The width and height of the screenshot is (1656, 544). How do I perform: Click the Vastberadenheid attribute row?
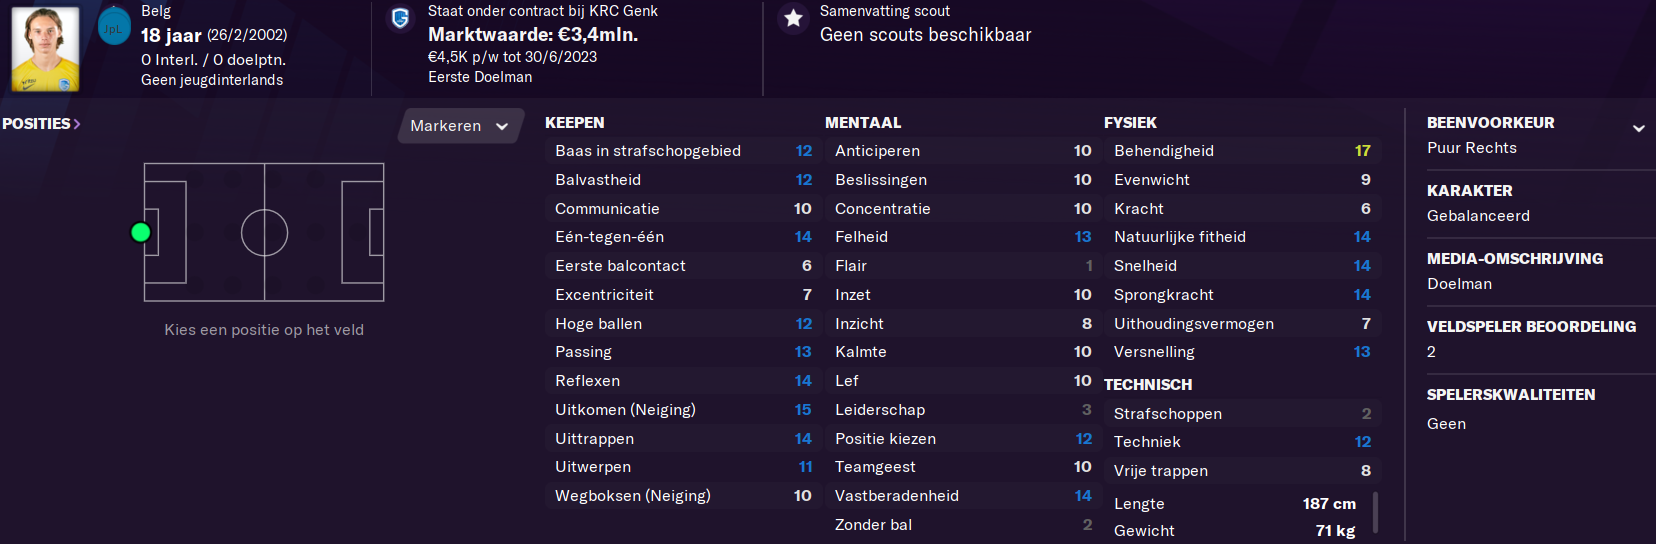(962, 496)
